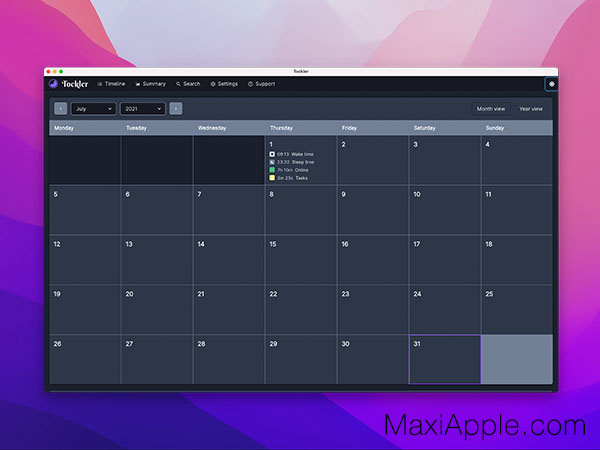Select day 28 cell

point(228,359)
